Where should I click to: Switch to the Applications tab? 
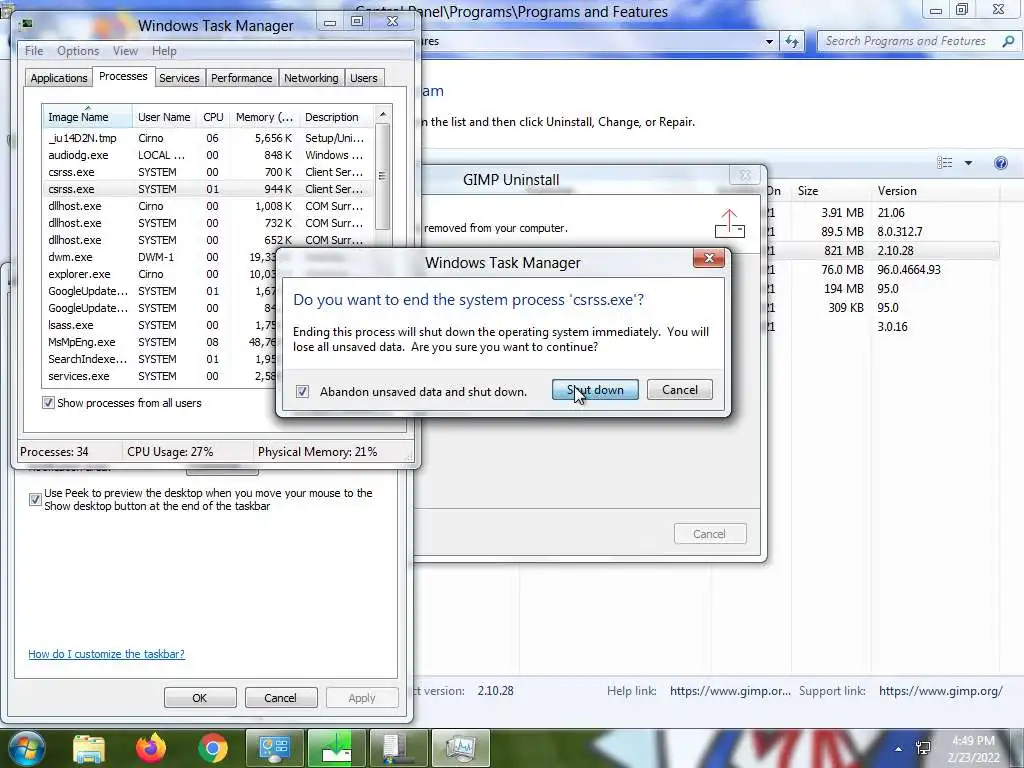tap(59, 78)
